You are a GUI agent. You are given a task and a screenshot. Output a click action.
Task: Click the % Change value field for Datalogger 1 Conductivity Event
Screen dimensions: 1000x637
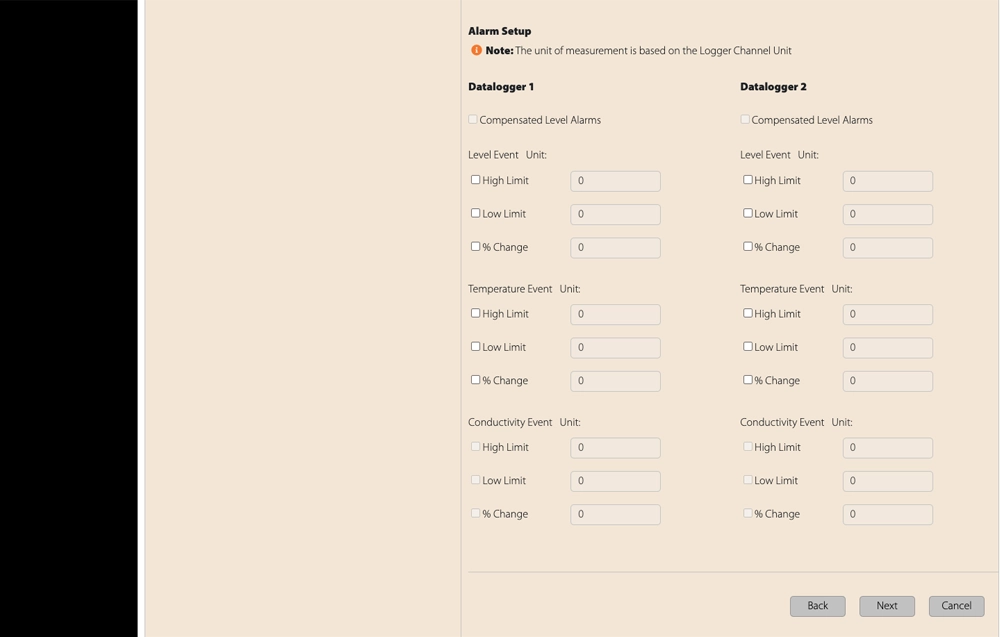click(615, 514)
